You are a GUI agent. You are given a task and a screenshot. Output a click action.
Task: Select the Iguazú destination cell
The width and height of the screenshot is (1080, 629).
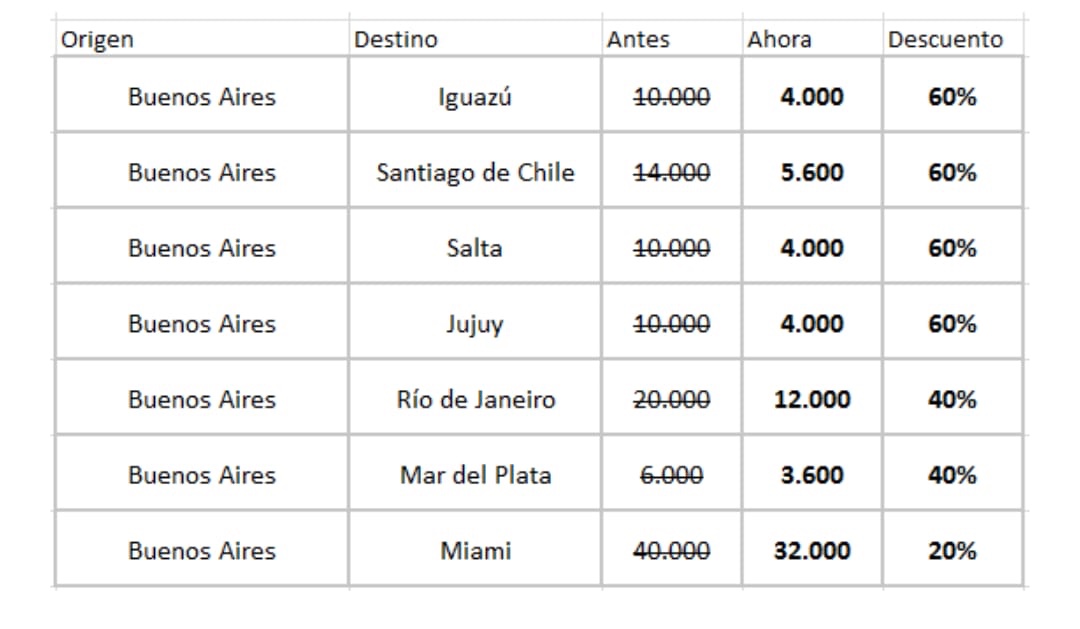(475, 94)
